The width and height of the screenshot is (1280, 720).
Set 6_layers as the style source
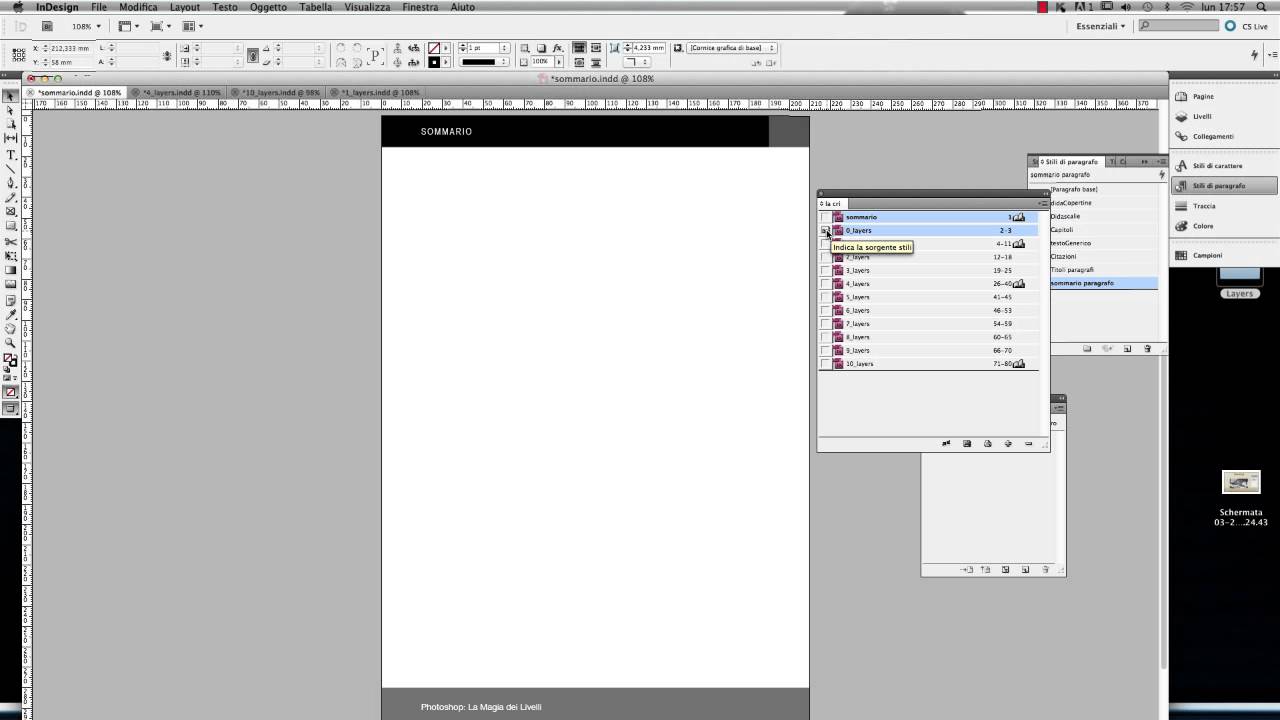[825, 310]
